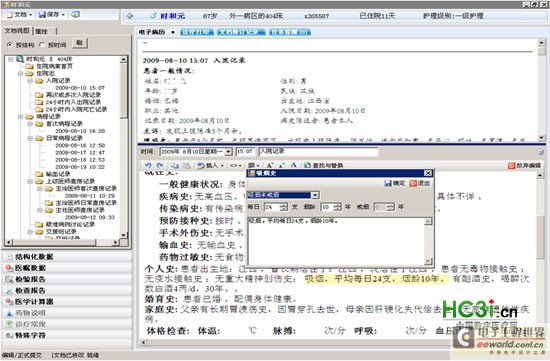Switch to the 属性 tab
The width and height of the screenshot is (550, 361).
41,31
